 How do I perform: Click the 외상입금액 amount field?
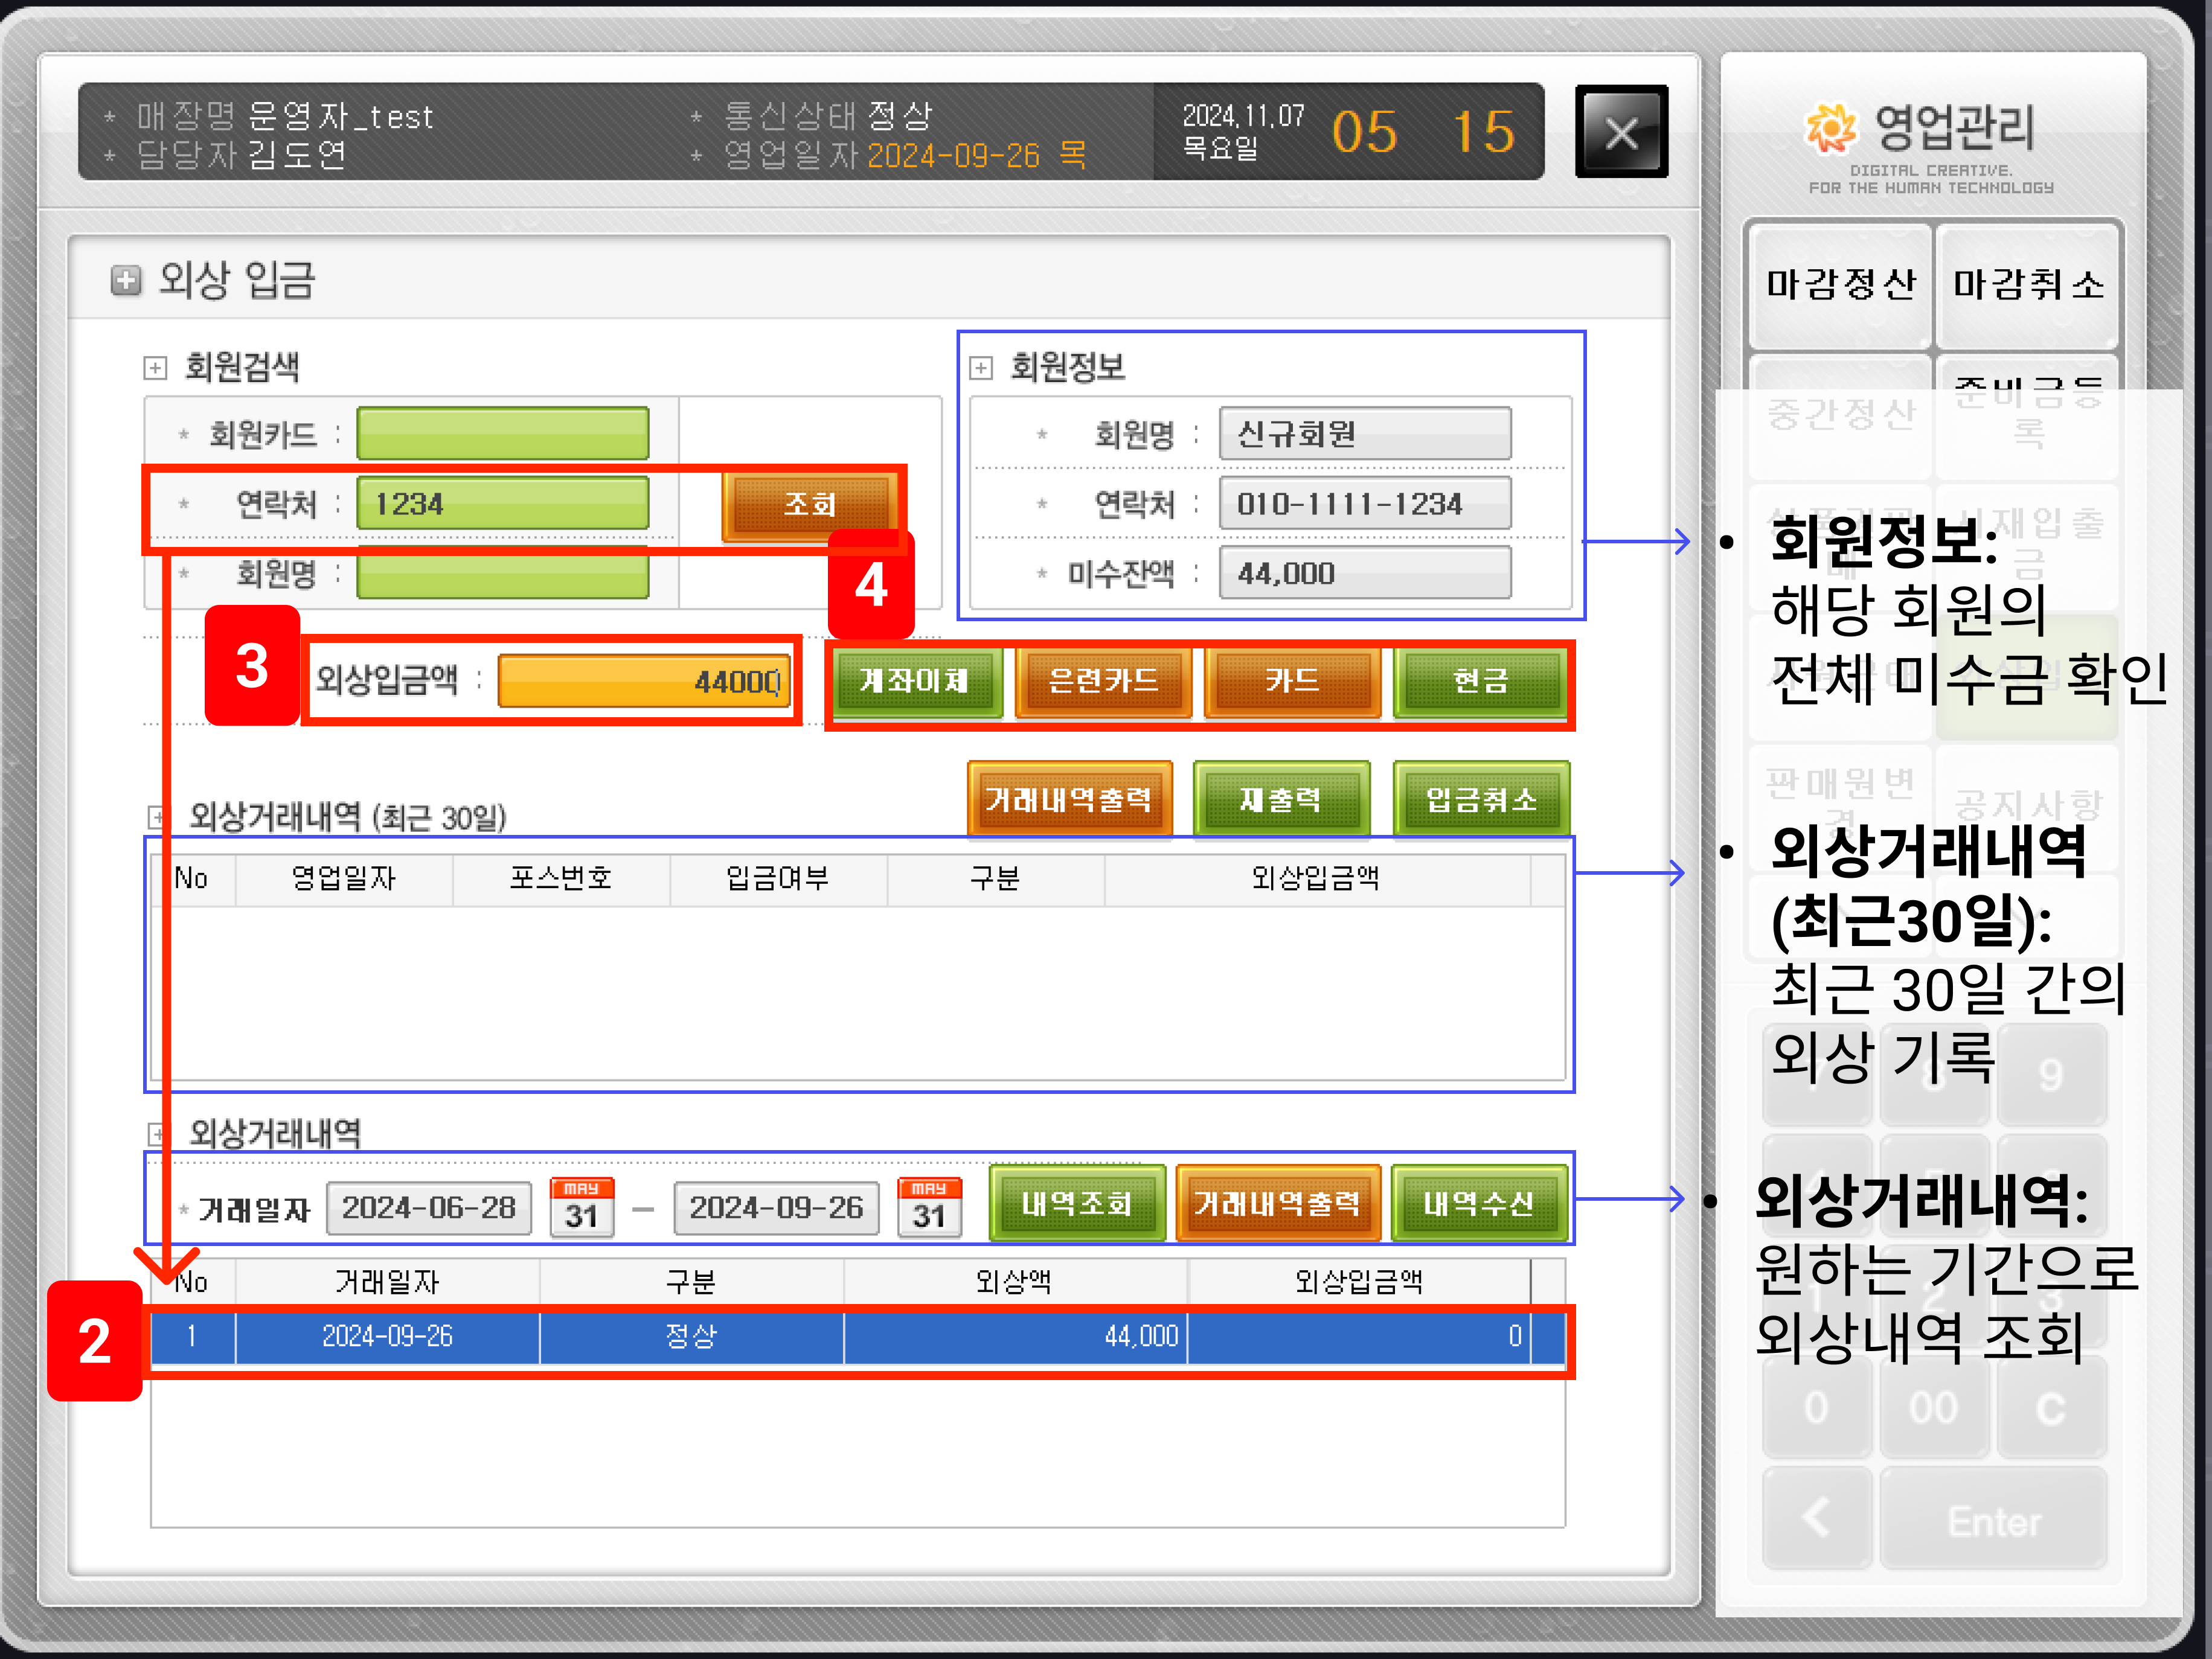coord(644,681)
